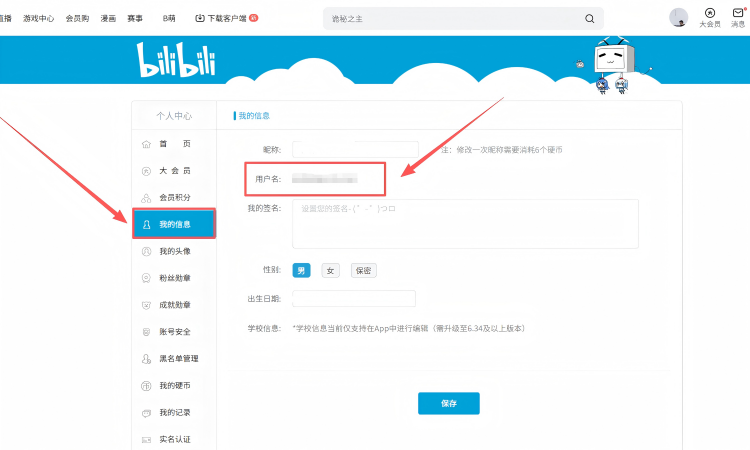750x450 pixels.
Task: Click the shield icon beside 账号安全
Action: (146, 332)
